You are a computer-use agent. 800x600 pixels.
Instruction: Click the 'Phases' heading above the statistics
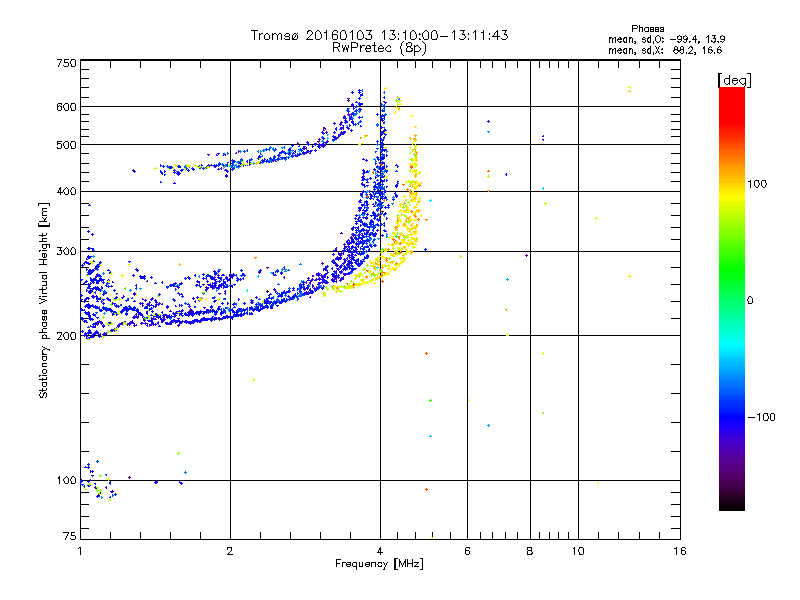(647, 29)
